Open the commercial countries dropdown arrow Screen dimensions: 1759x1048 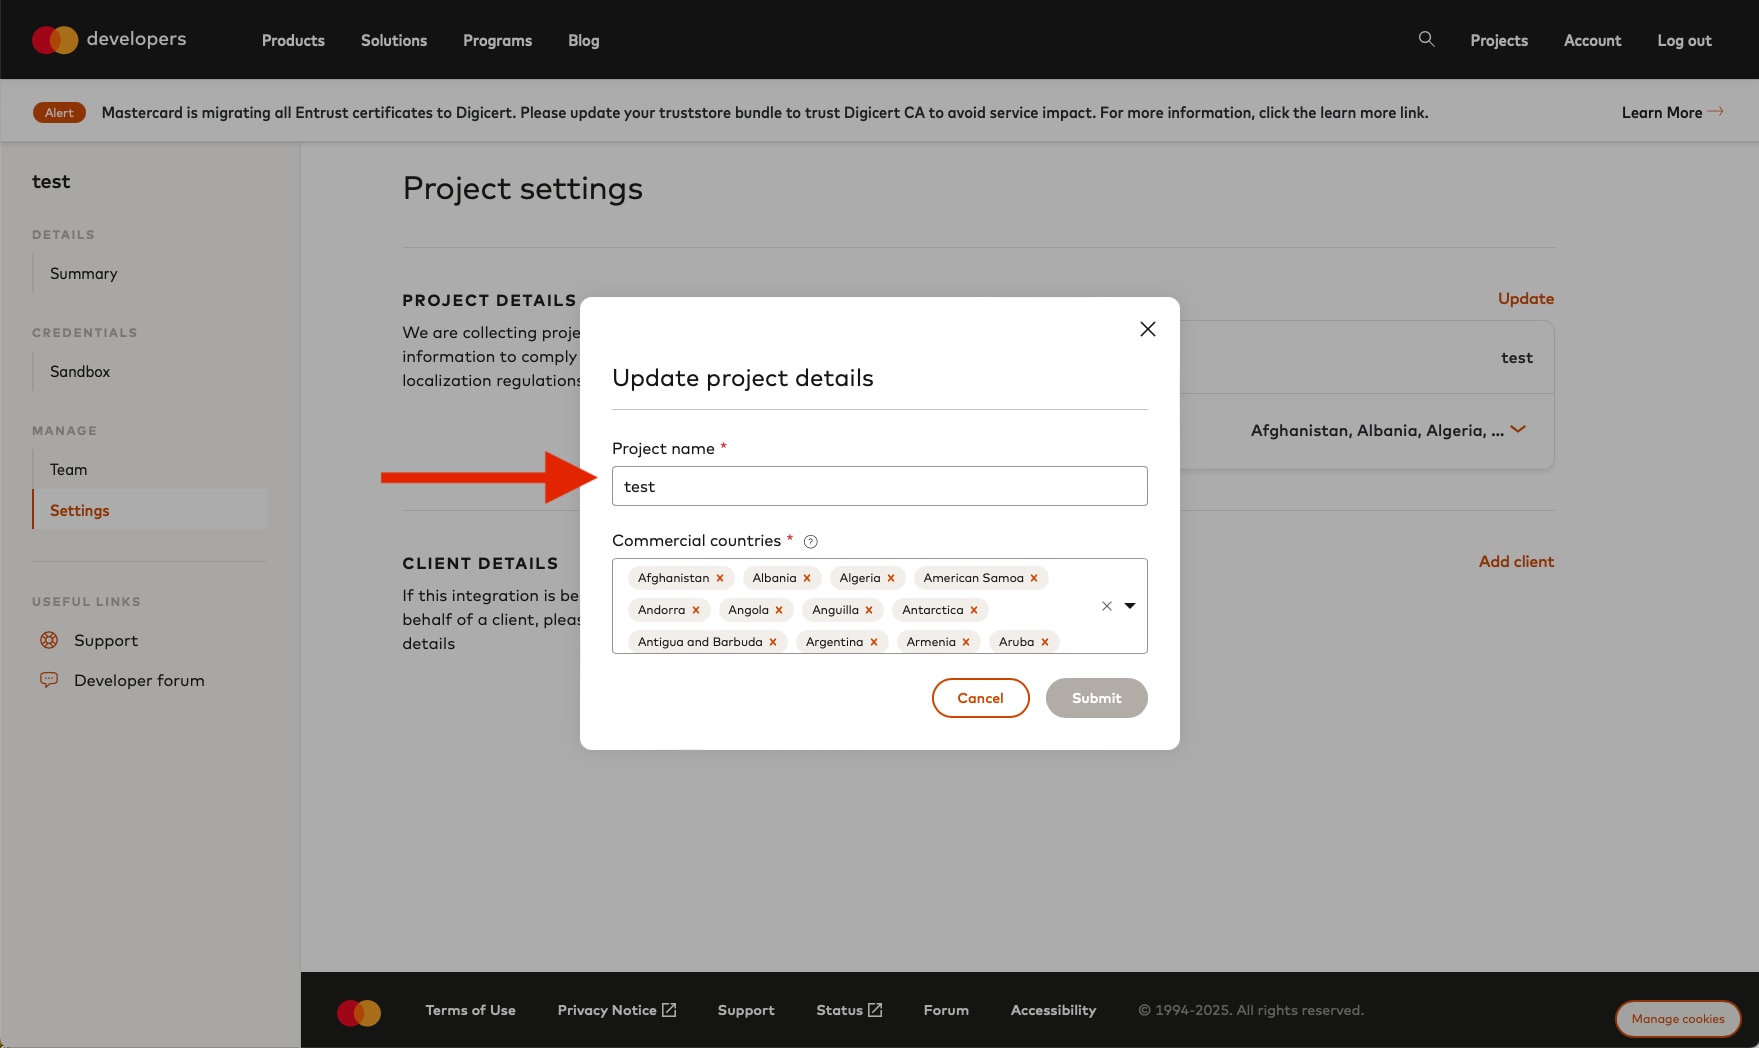click(1130, 606)
